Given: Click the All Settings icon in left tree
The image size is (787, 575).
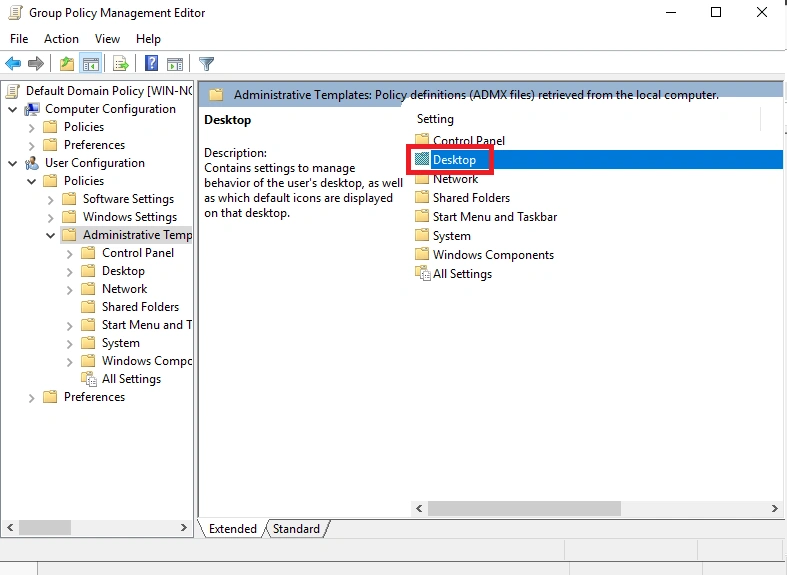Looking at the screenshot, I should (89, 379).
